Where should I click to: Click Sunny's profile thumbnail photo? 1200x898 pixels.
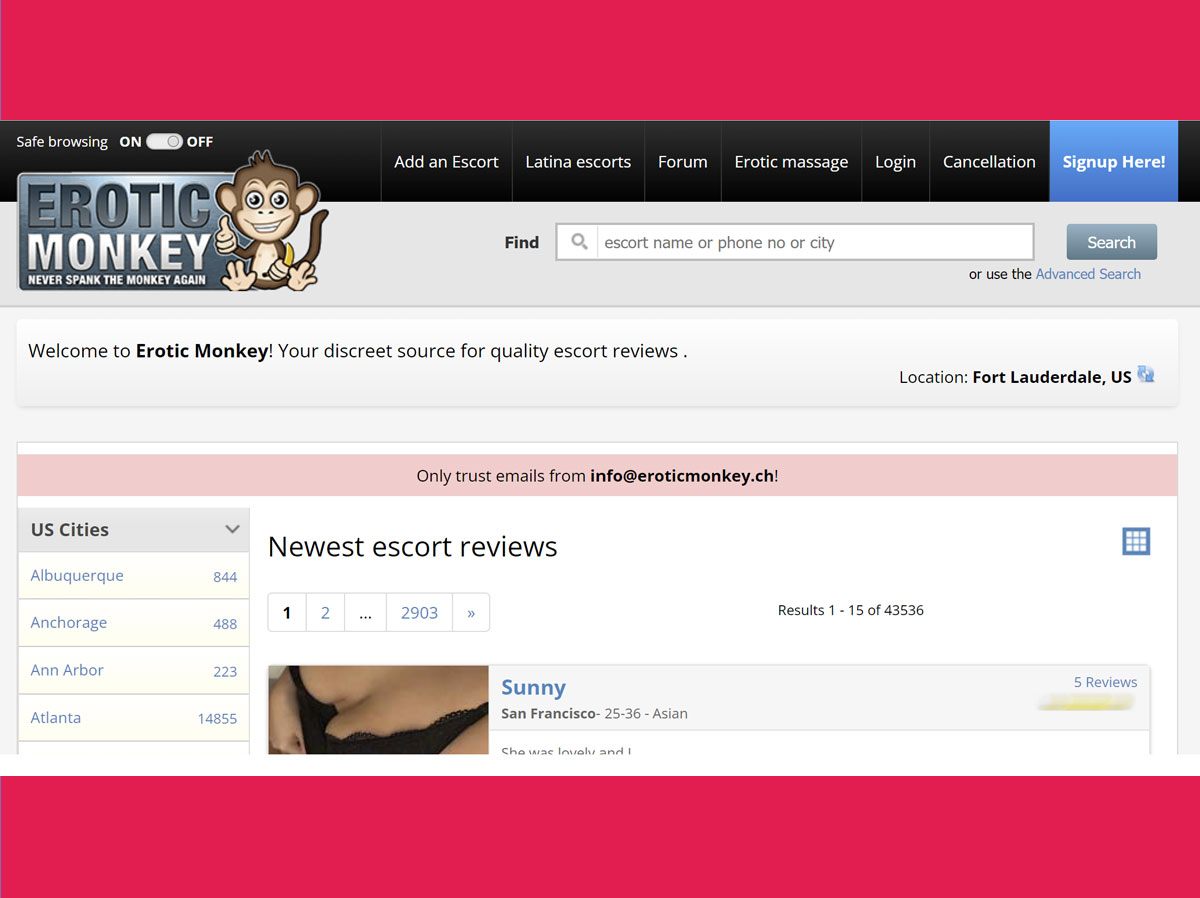[378, 710]
